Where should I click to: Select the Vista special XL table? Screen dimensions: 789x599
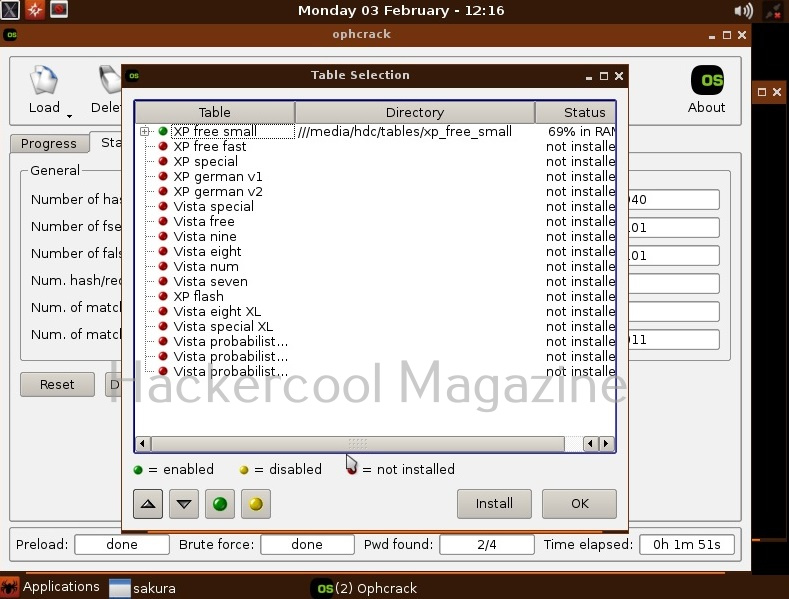pos(223,327)
